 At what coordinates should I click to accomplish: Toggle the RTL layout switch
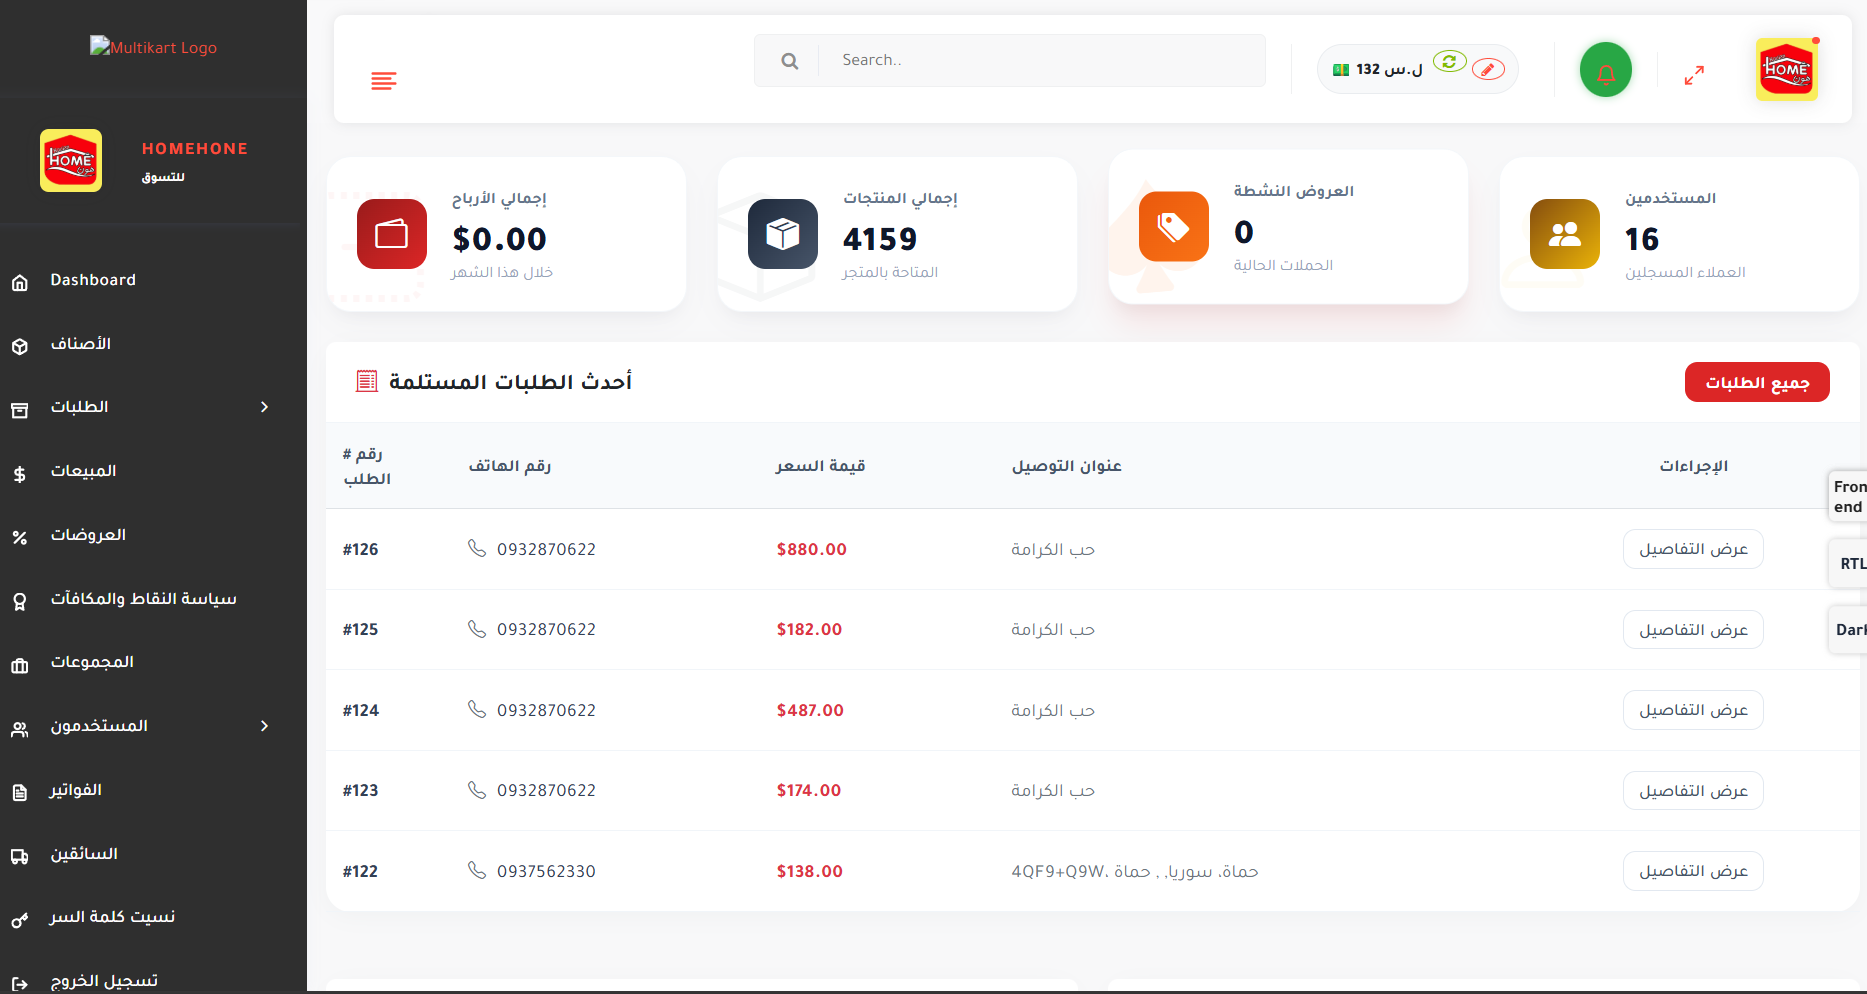tap(1848, 564)
